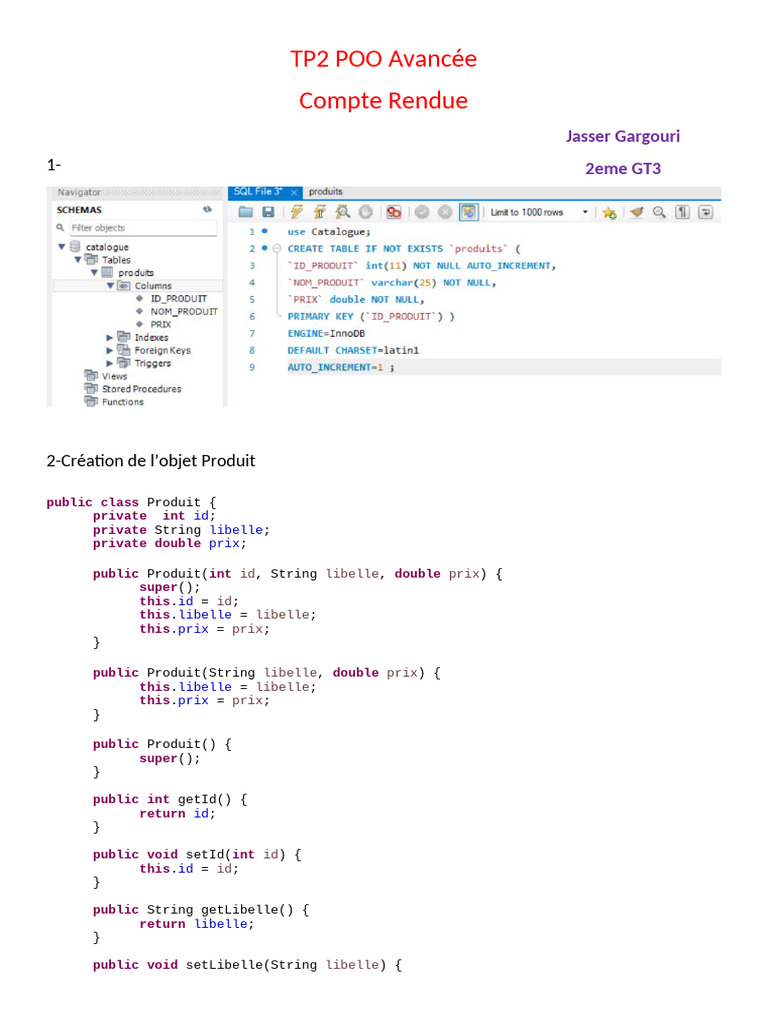
Task: Click the Rollback cross icon
Action: [x=445, y=212]
